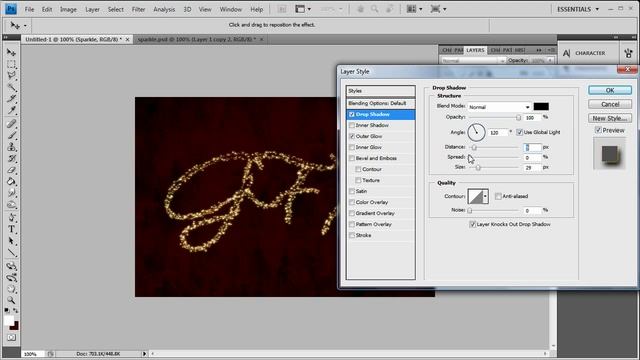This screenshot has width=640, height=360.
Task: Open the Contour picker dropdown arrow
Action: pyautogui.click(x=485, y=196)
